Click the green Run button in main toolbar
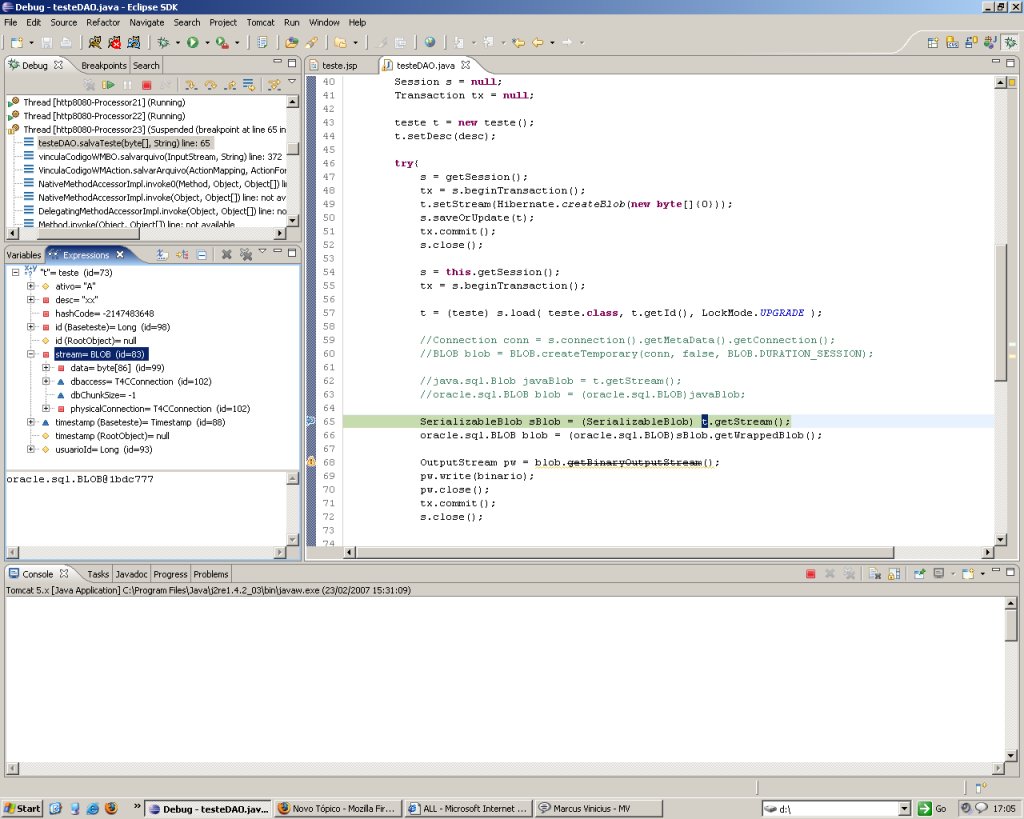 pos(193,42)
